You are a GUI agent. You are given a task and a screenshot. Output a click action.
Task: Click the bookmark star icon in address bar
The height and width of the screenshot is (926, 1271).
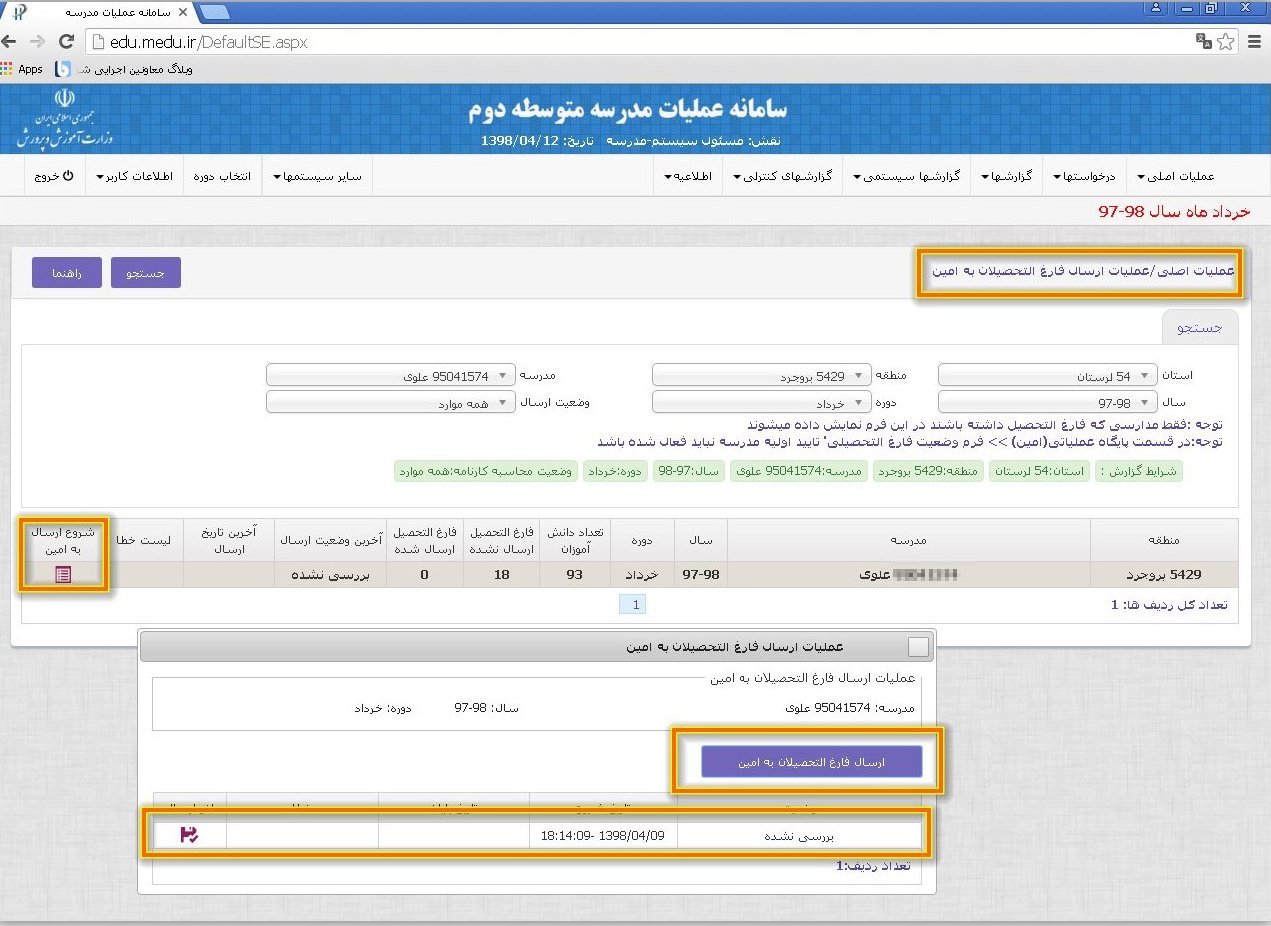pyautogui.click(x=1226, y=42)
